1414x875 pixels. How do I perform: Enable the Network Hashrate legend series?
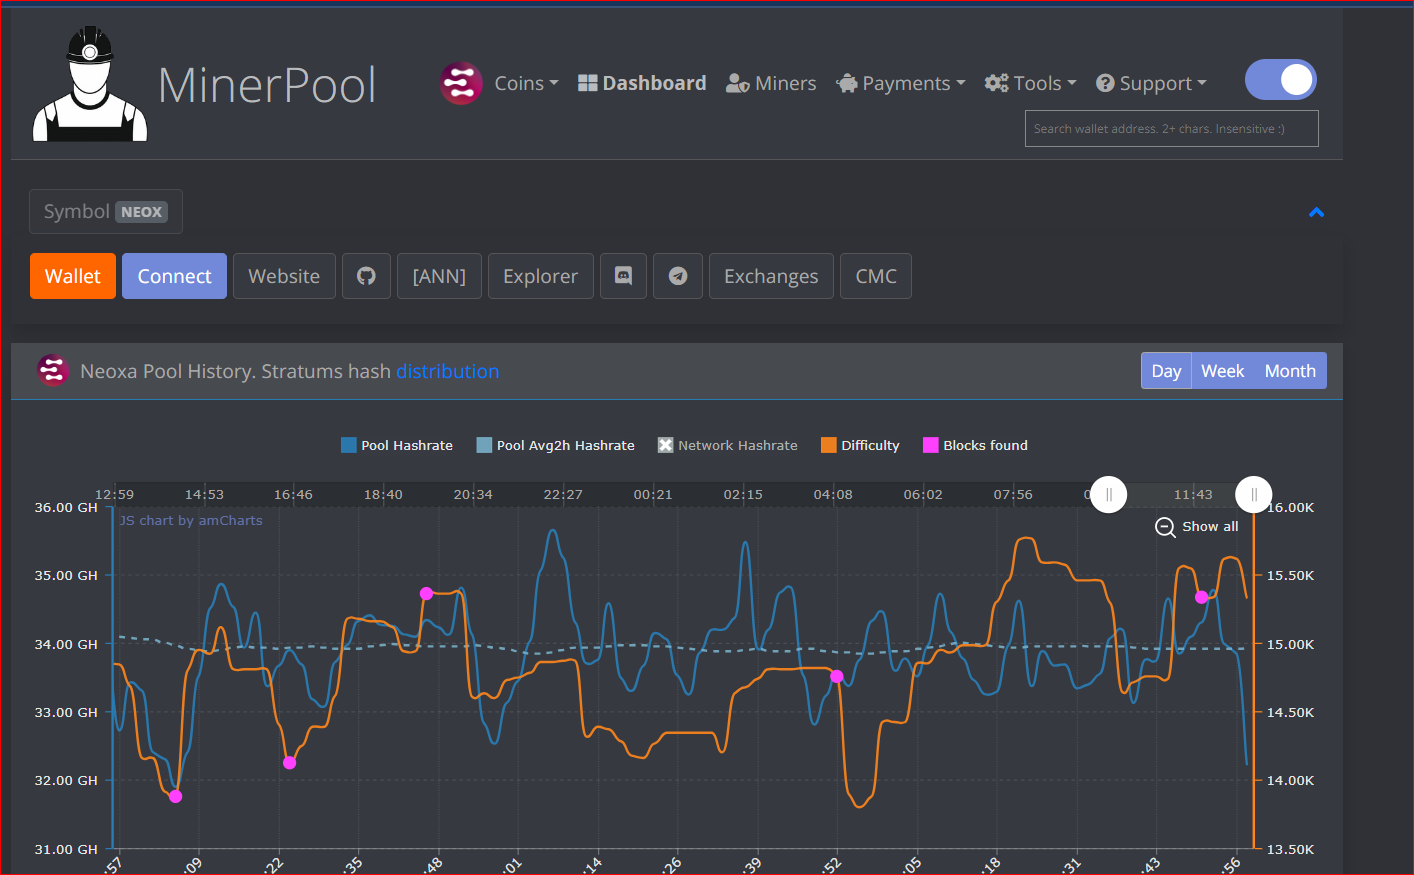click(728, 445)
